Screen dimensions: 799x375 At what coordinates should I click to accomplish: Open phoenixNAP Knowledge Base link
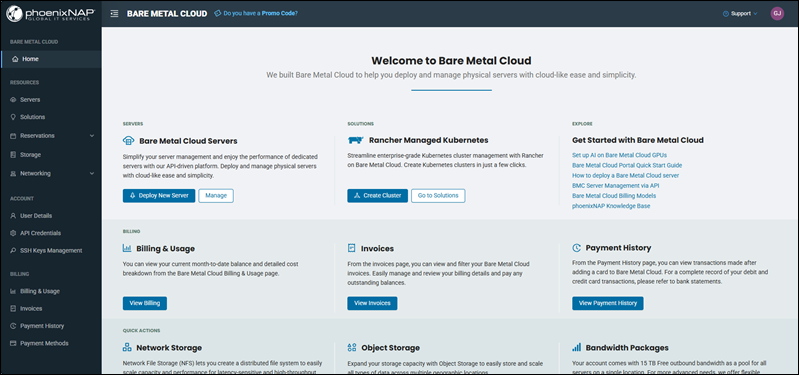[611, 206]
